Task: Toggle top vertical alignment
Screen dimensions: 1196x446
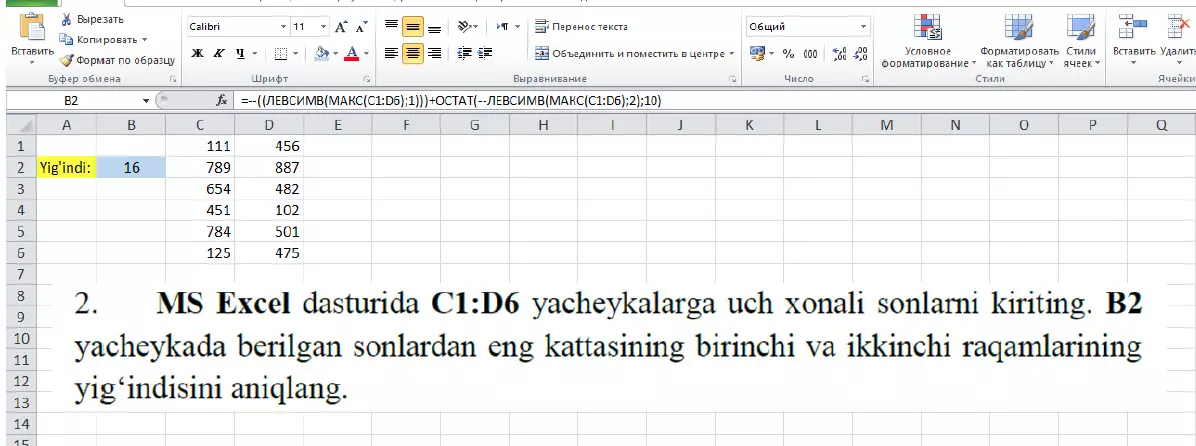Action: coord(391,27)
